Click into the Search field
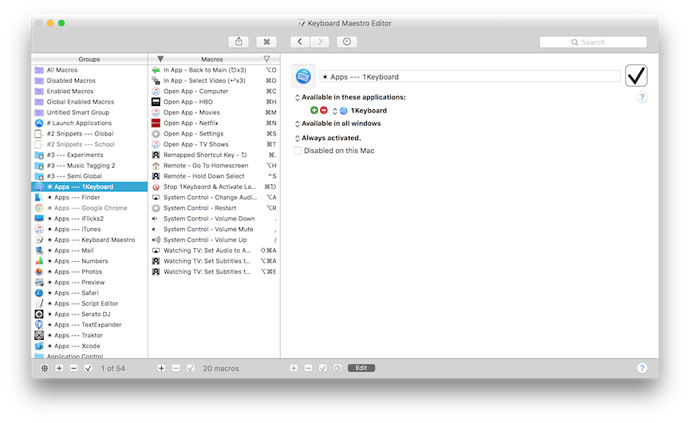The width and height of the screenshot is (690, 423). [x=593, y=42]
